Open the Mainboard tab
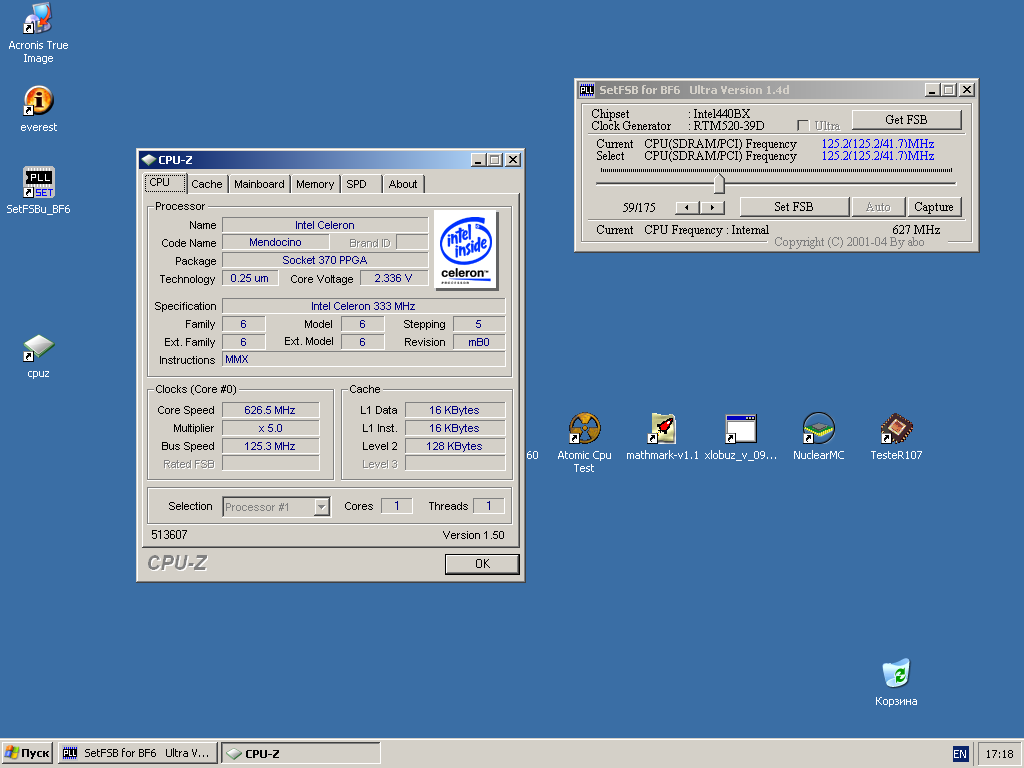Screen dimensions: 1024x768 259,184
